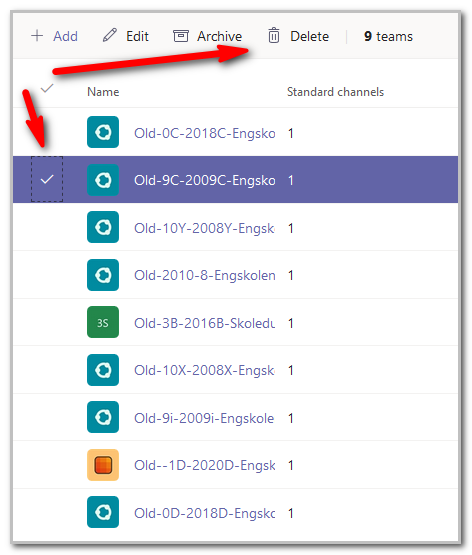Click the Archive box icon
472x555 pixels.
(x=180, y=36)
